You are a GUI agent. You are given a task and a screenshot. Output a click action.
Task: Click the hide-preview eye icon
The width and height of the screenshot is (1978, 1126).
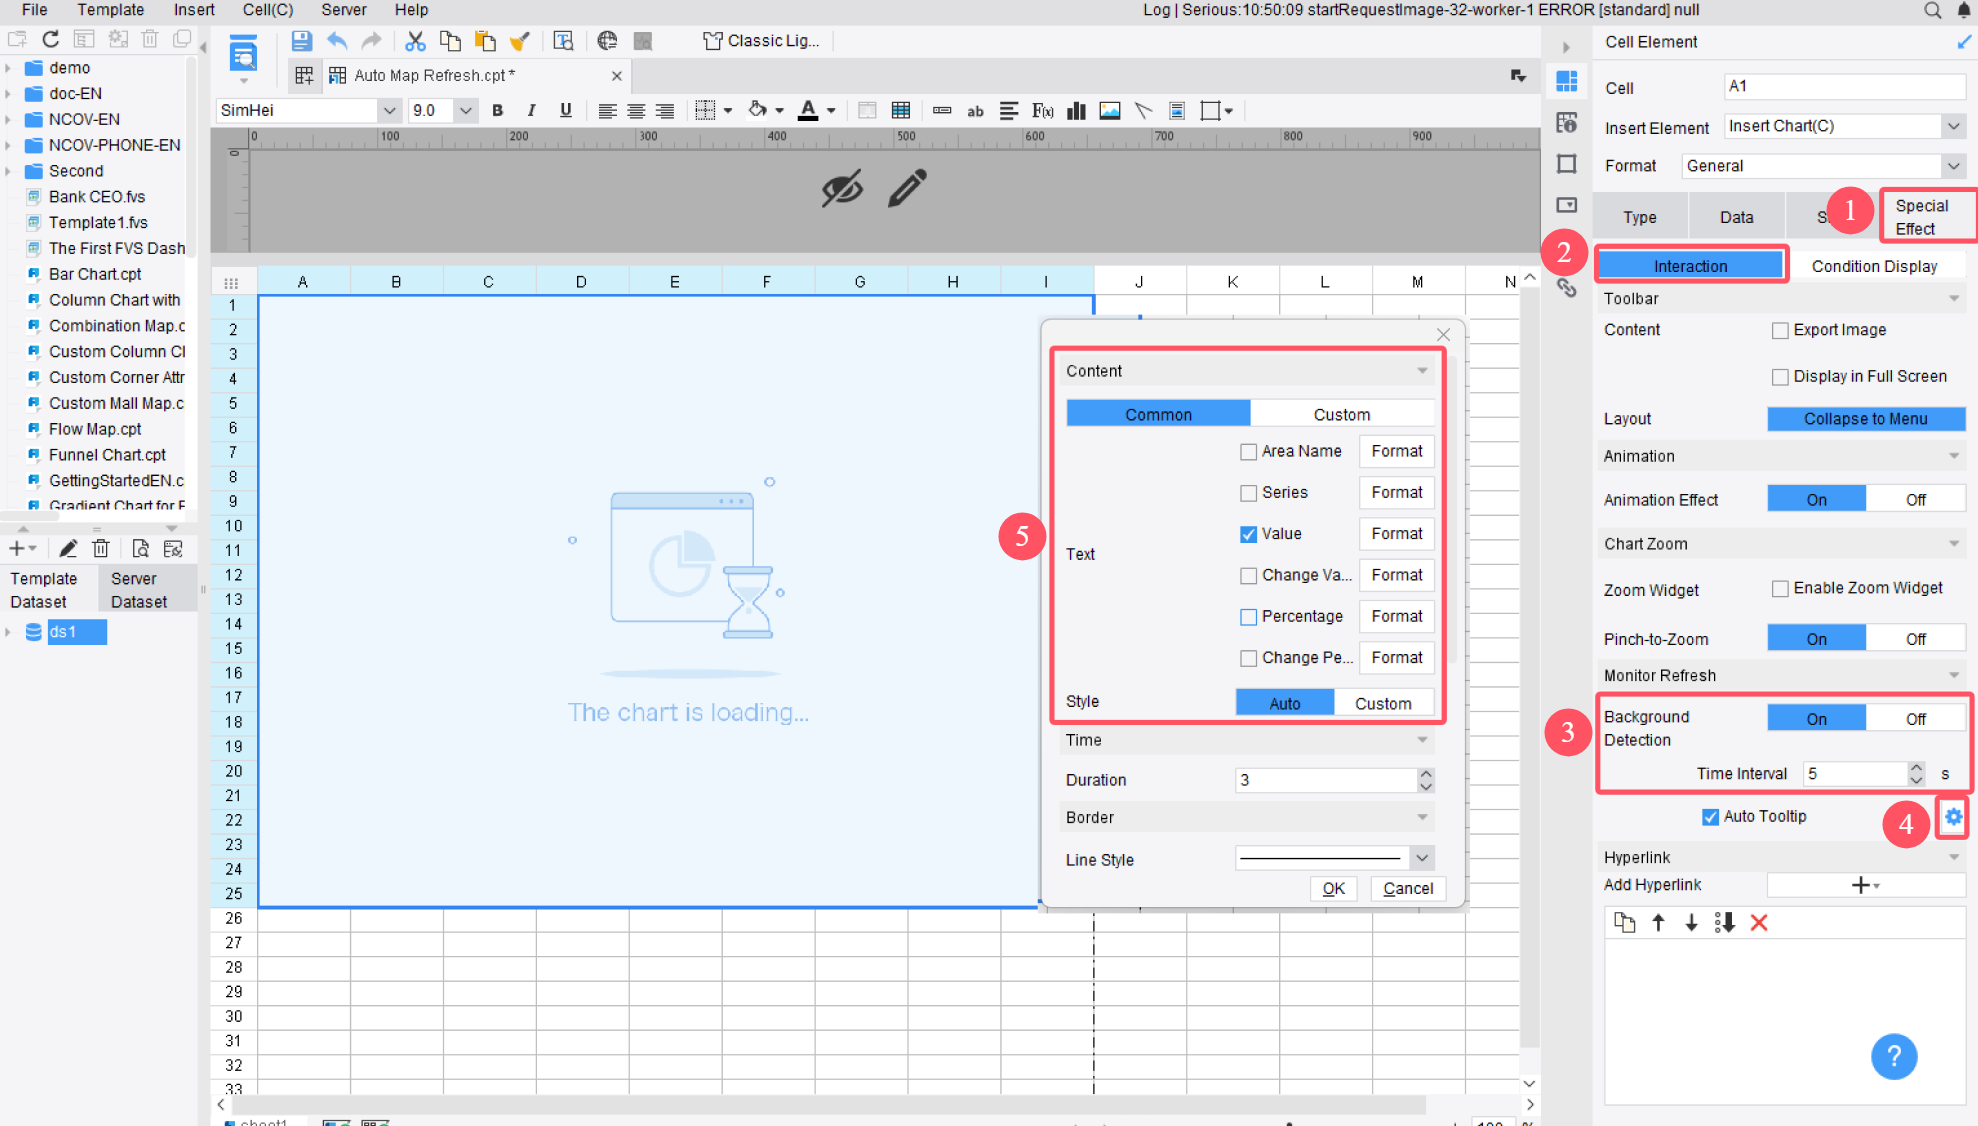842,188
